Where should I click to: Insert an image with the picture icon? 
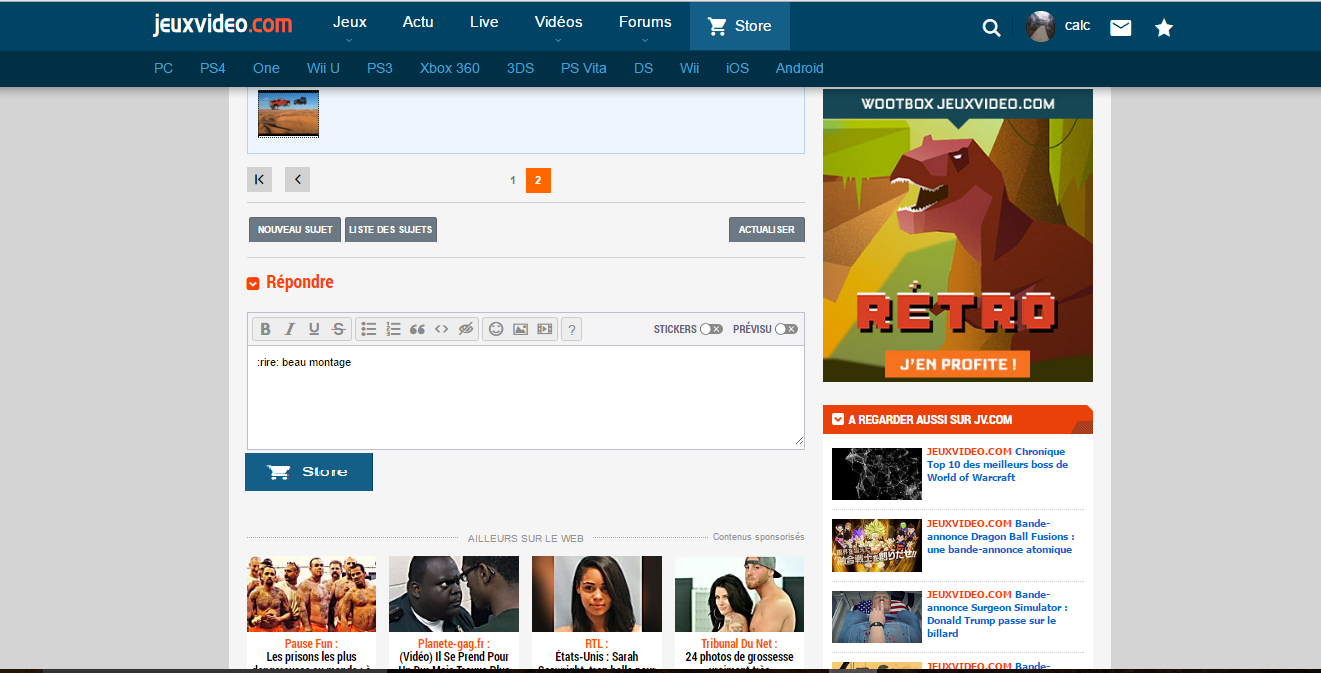[520, 329]
